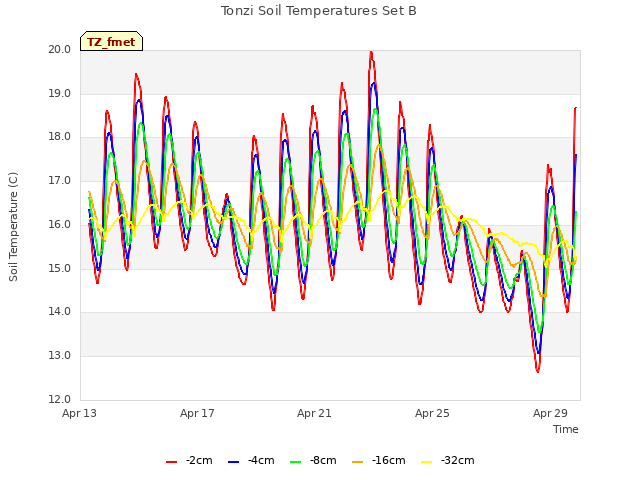Click the highest red peak near 20.0
Image resolution: width=640 pixels, height=480 pixels.
point(371,52)
